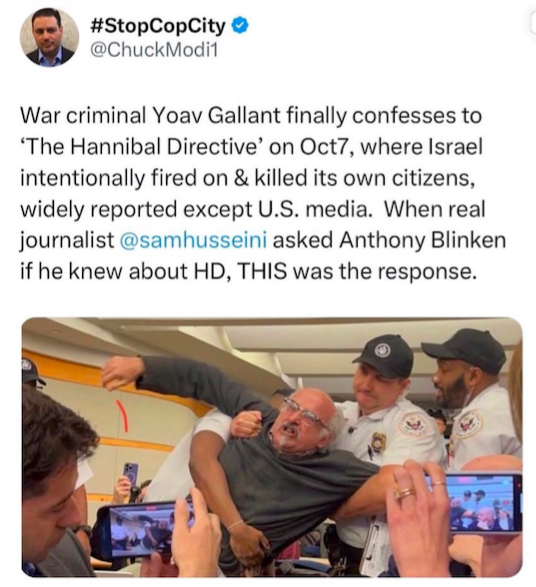Click the raised fist in the photo
This screenshot has width=536, height=587.
(119, 372)
